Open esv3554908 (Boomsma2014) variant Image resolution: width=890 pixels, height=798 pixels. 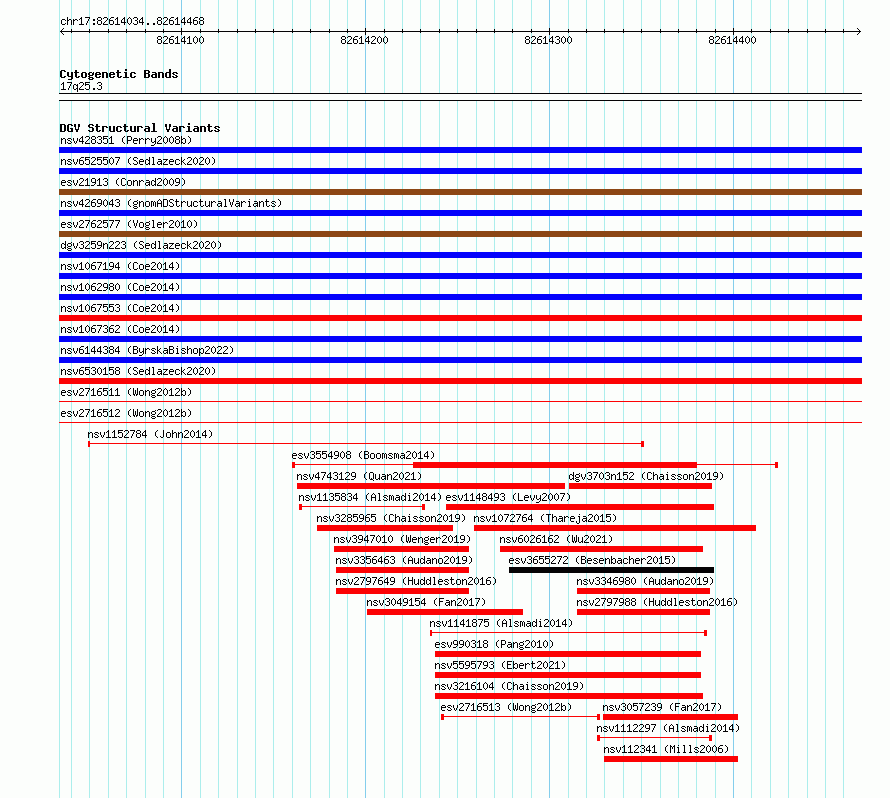coord(363,455)
